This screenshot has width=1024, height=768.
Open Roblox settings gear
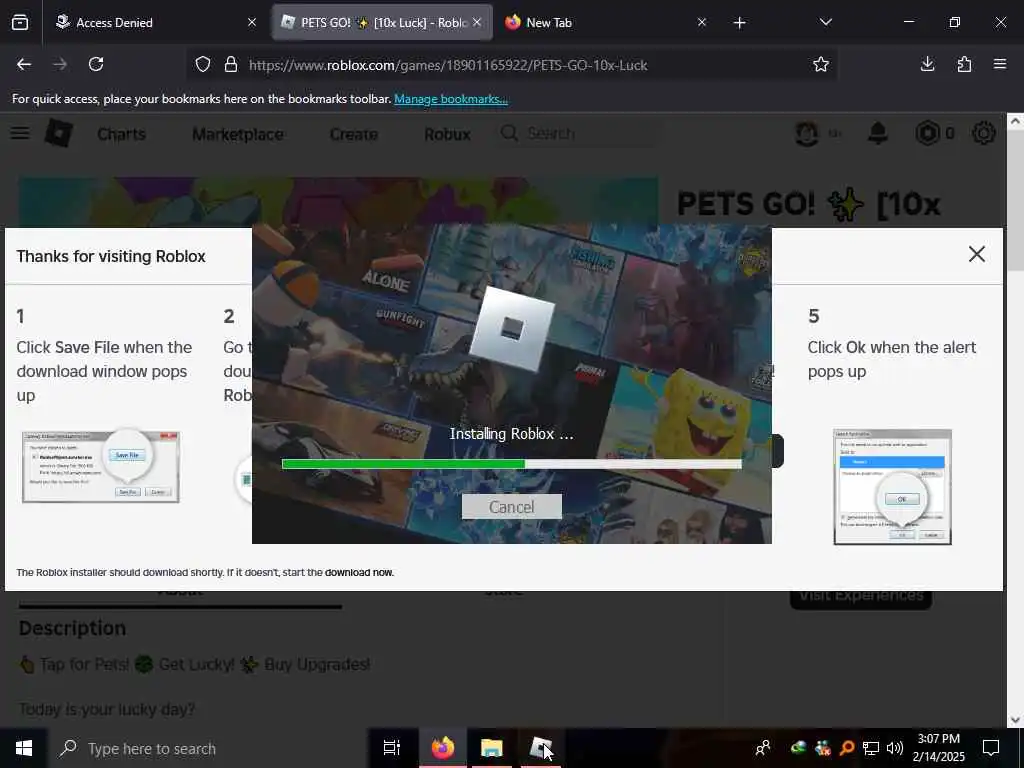pyautogui.click(x=984, y=133)
